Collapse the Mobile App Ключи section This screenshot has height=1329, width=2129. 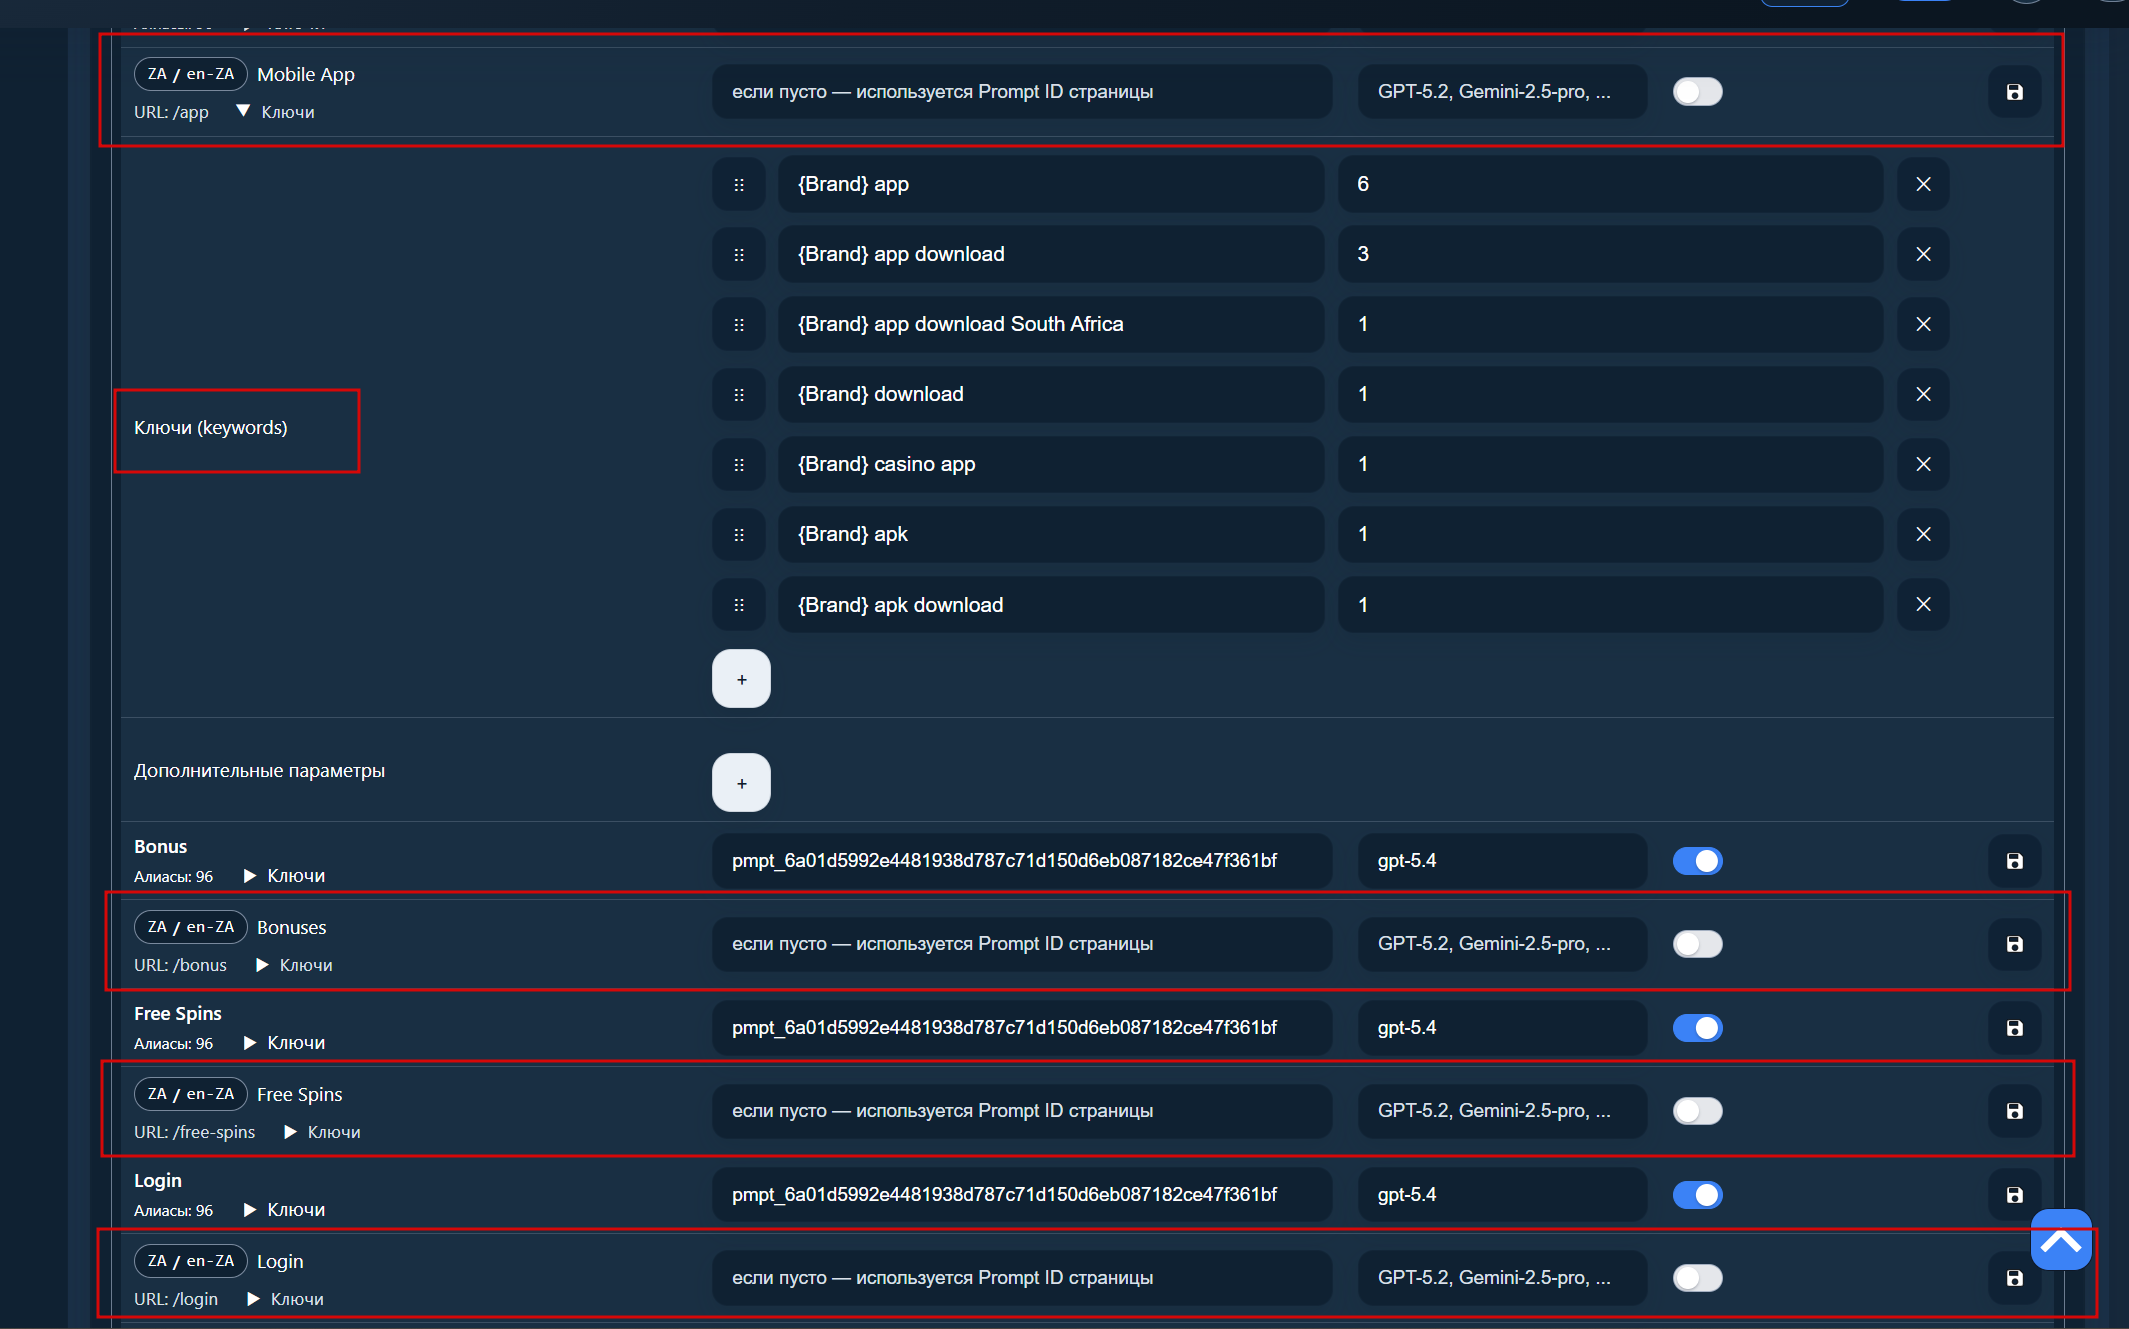point(275,112)
